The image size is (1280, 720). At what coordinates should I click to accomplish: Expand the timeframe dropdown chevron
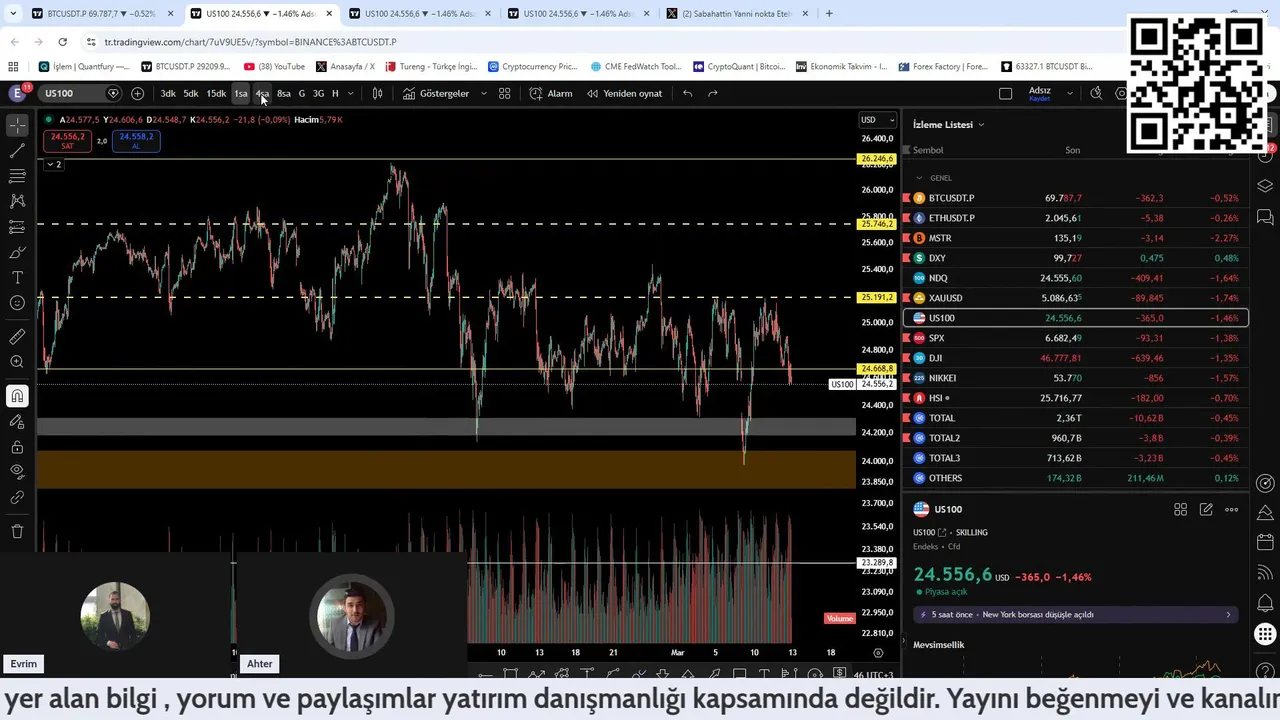pos(350,93)
